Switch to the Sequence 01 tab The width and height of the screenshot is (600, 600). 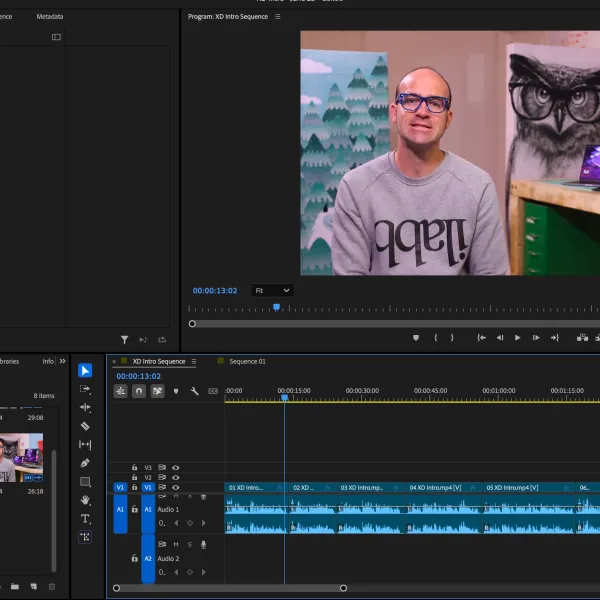[x=247, y=362]
